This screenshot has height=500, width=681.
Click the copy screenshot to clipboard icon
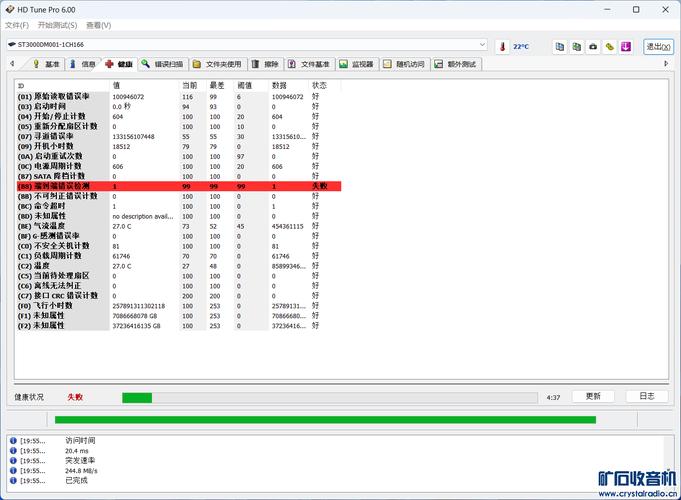click(x=576, y=46)
